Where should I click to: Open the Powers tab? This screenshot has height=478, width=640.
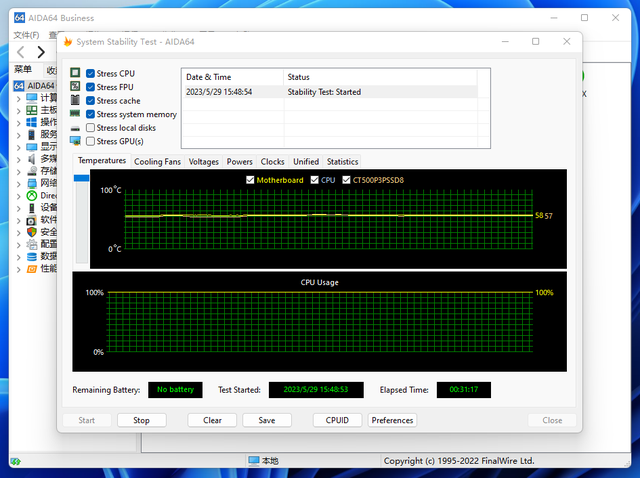(x=240, y=162)
